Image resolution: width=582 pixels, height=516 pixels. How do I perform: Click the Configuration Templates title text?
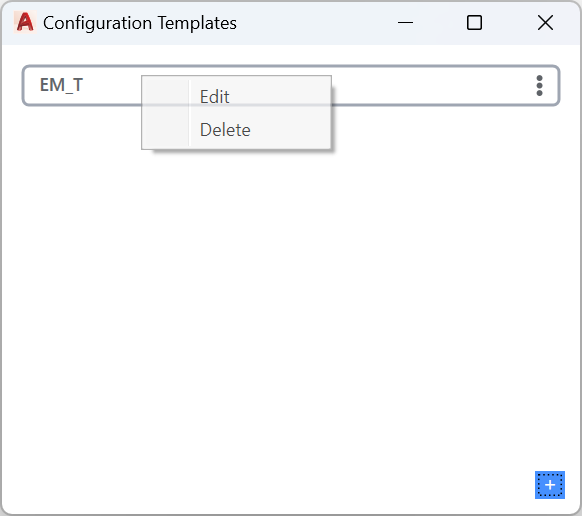point(140,23)
